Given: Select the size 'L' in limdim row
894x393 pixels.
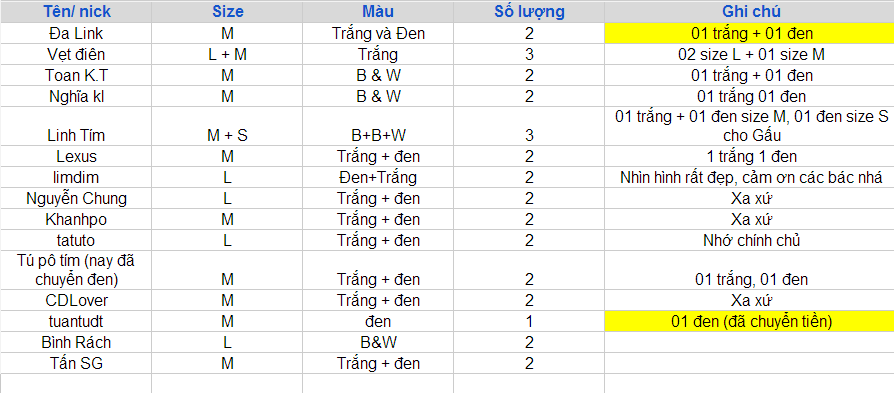Looking at the screenshot, I should tap(227, 177).
